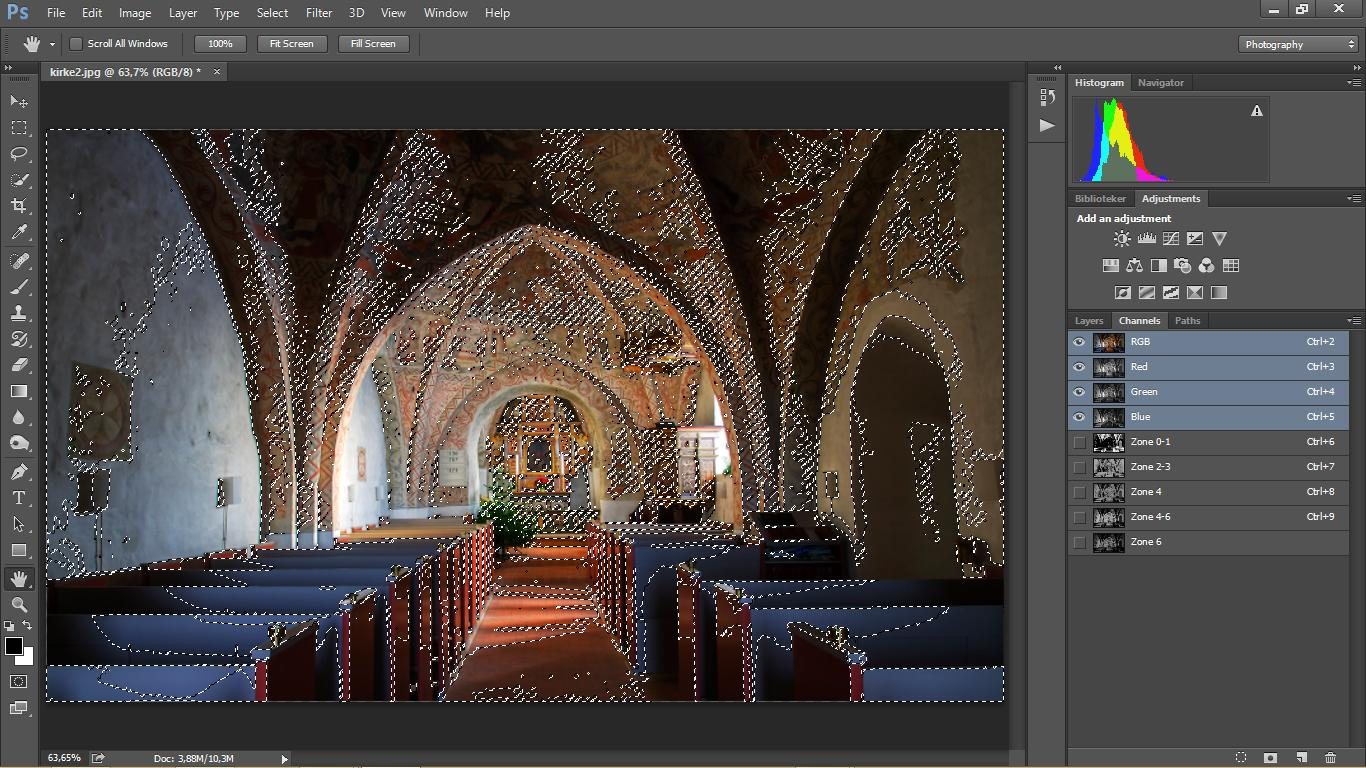This screenshot has height=768, width=1366.
Task: Select the Eyedropper tool
Action: point(19,232)
